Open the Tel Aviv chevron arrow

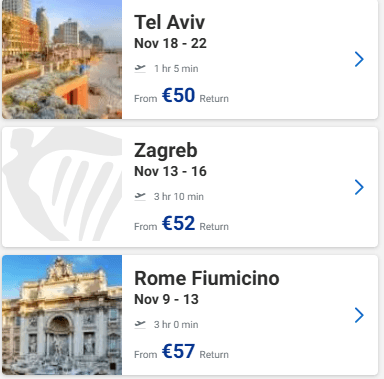359,59
